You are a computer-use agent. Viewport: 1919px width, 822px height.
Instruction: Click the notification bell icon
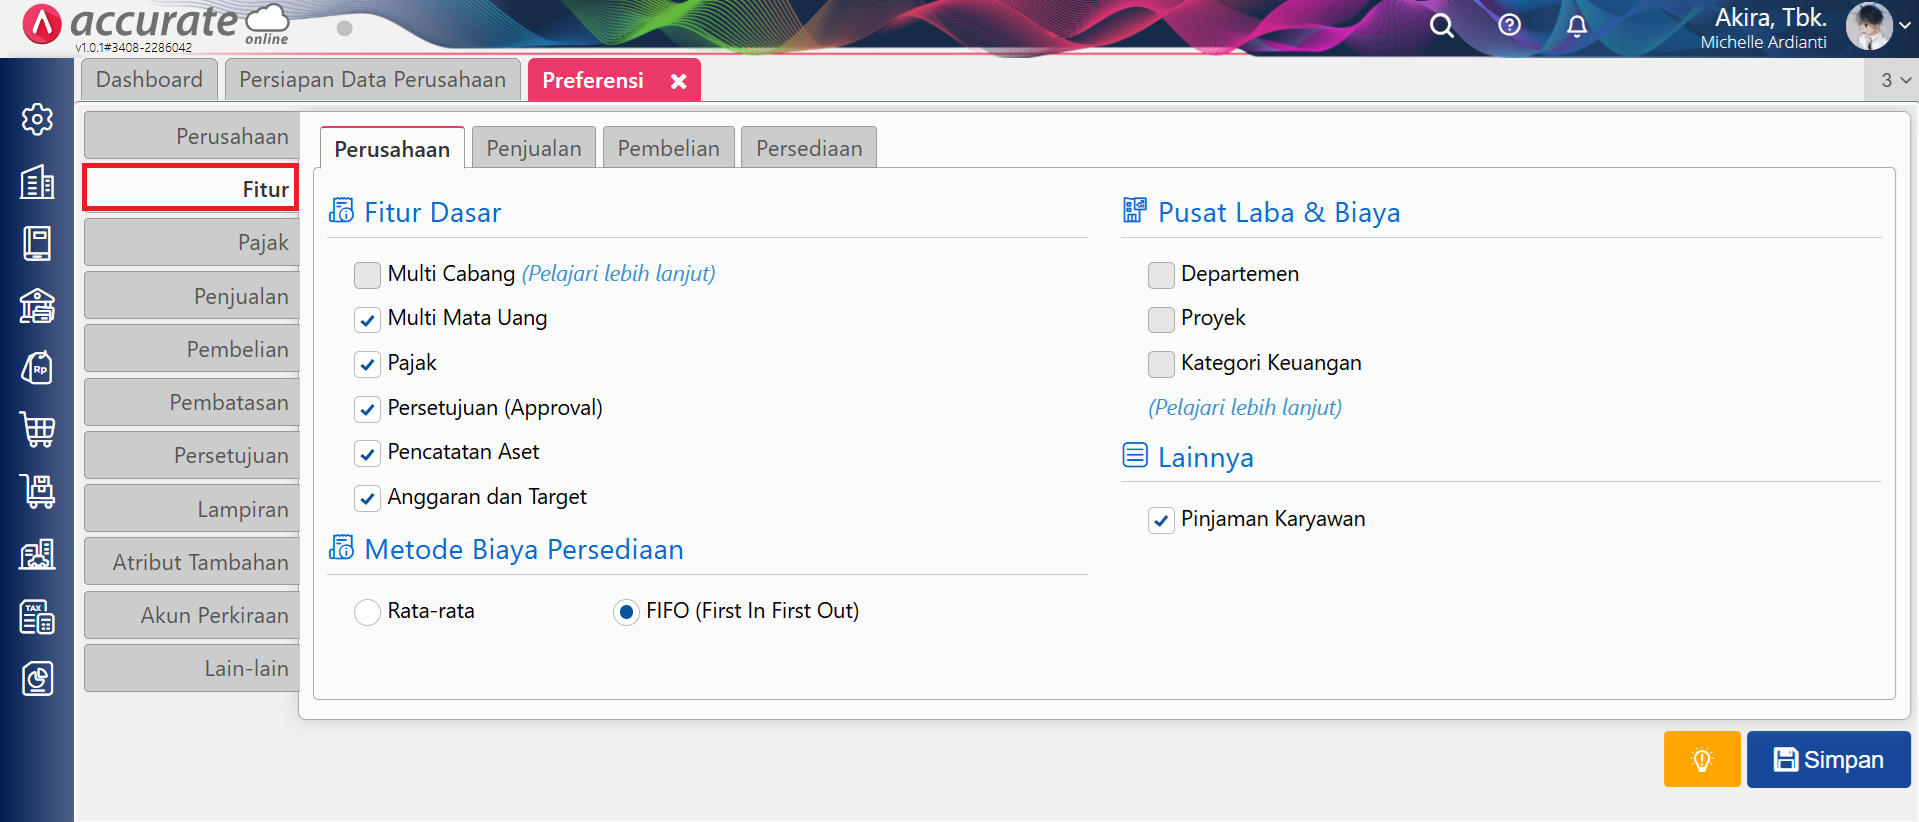[1576, 26]
